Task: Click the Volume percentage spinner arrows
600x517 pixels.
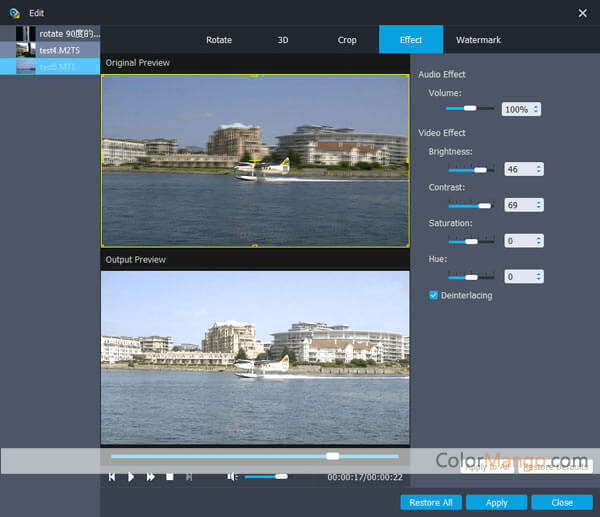Action: pos(536,109)
